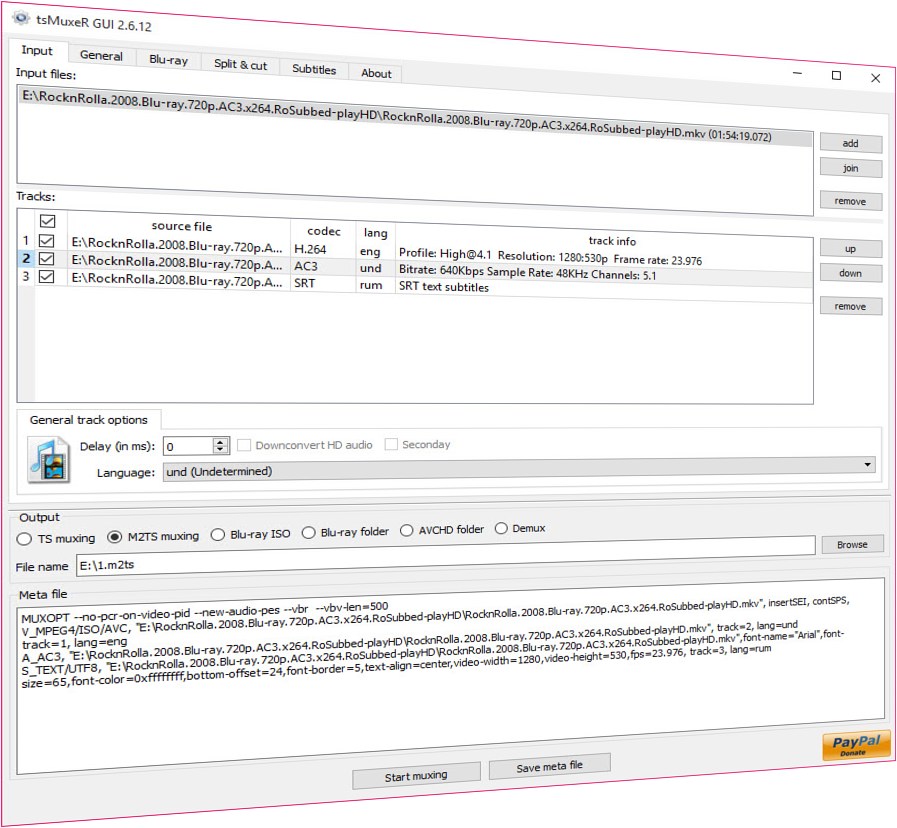Click remove button next to input files
Viewport: 897px width, 828px height.
coord(851,201)
